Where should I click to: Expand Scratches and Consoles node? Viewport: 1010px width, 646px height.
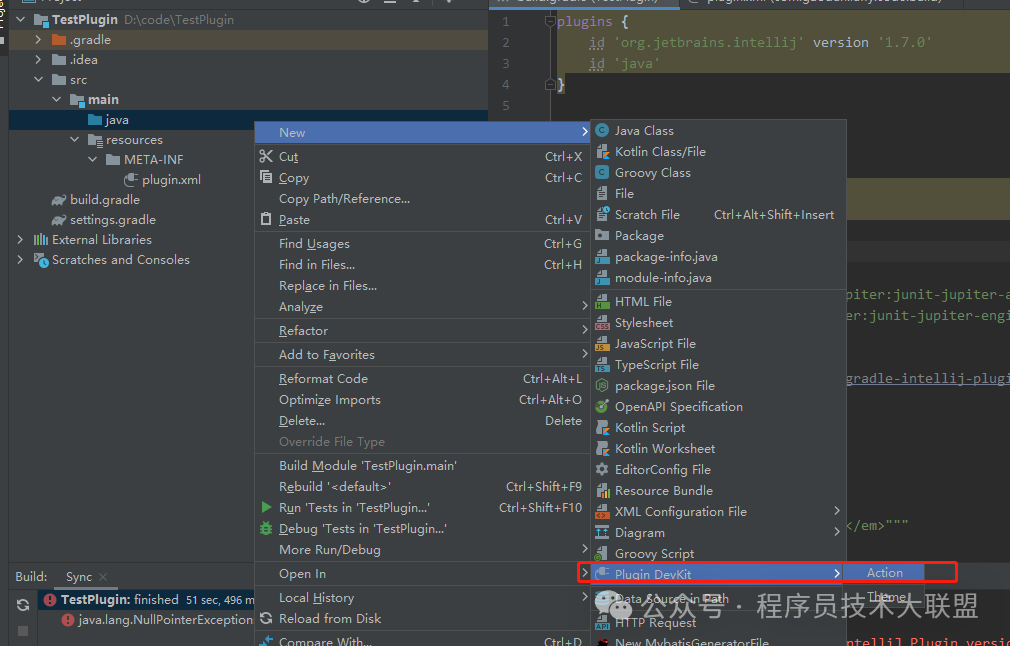point(21,260)
